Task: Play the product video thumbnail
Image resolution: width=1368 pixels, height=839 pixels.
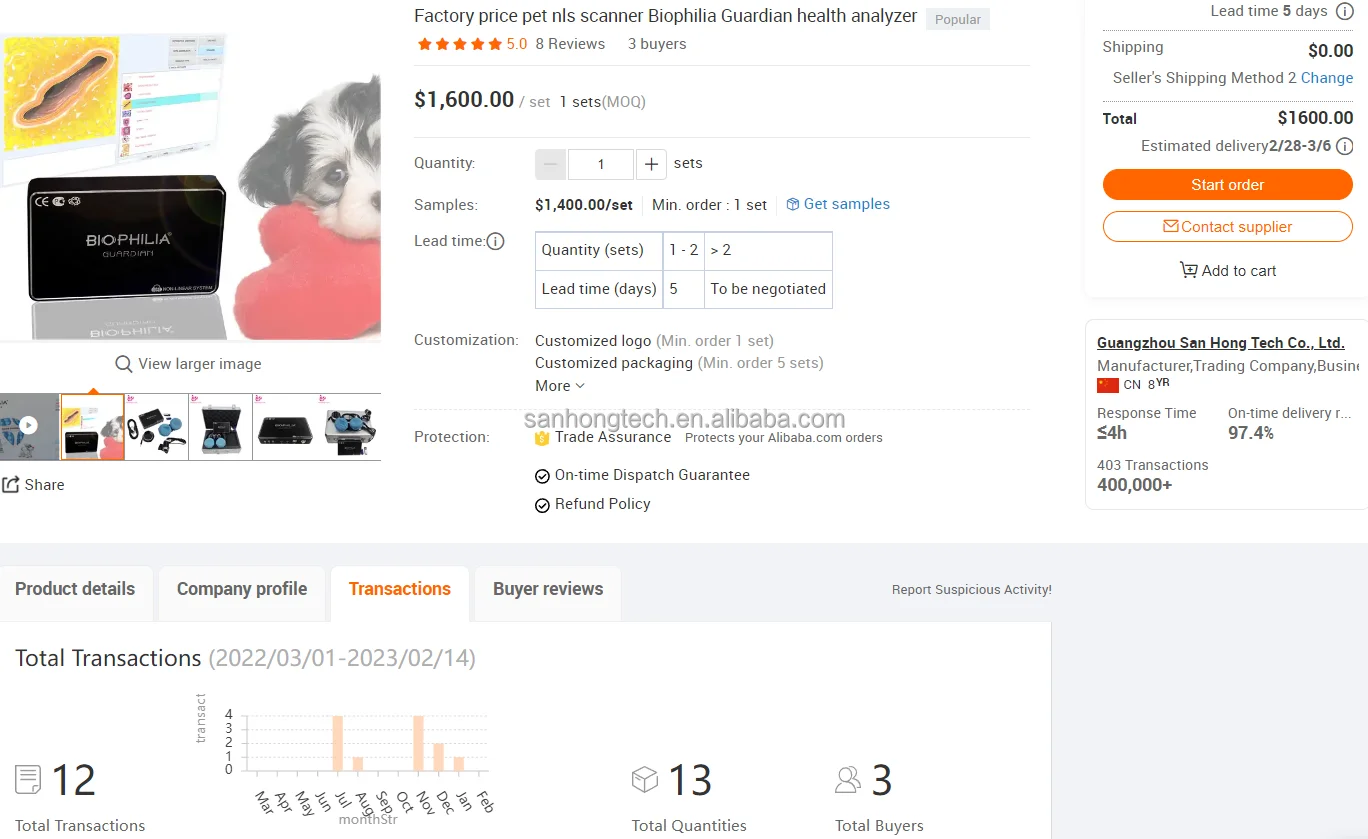Action: [x=29, y=425]
